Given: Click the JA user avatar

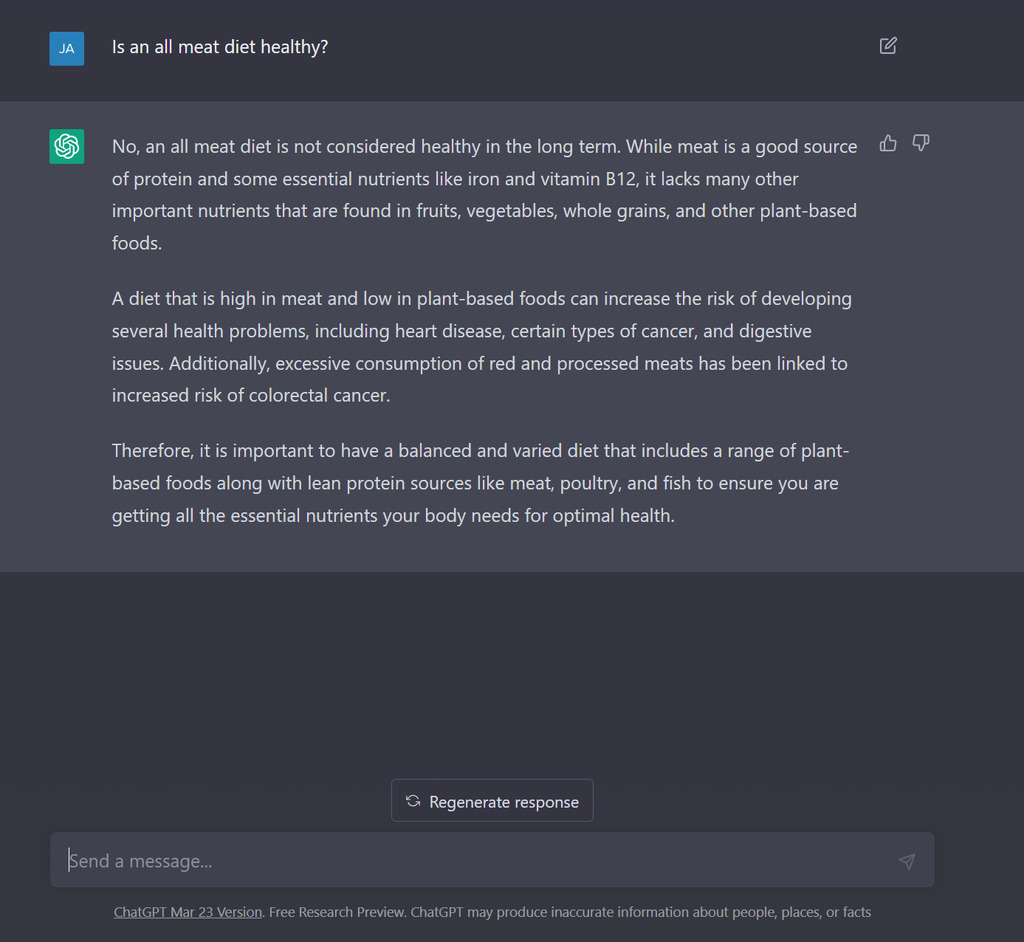Looking at the screenshot, I should tap(67, 48).
